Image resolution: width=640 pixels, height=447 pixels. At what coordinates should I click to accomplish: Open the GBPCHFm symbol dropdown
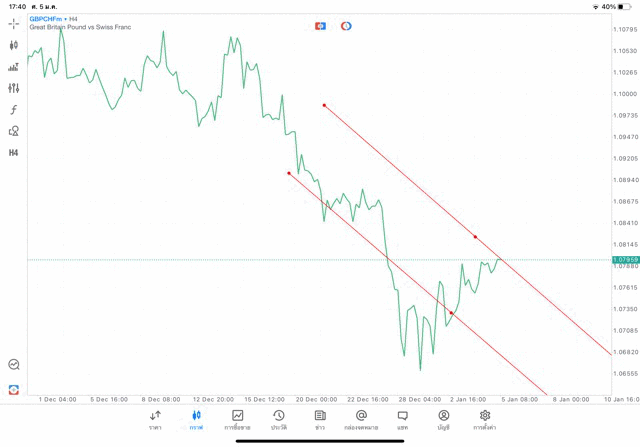(x=46, y=19)
